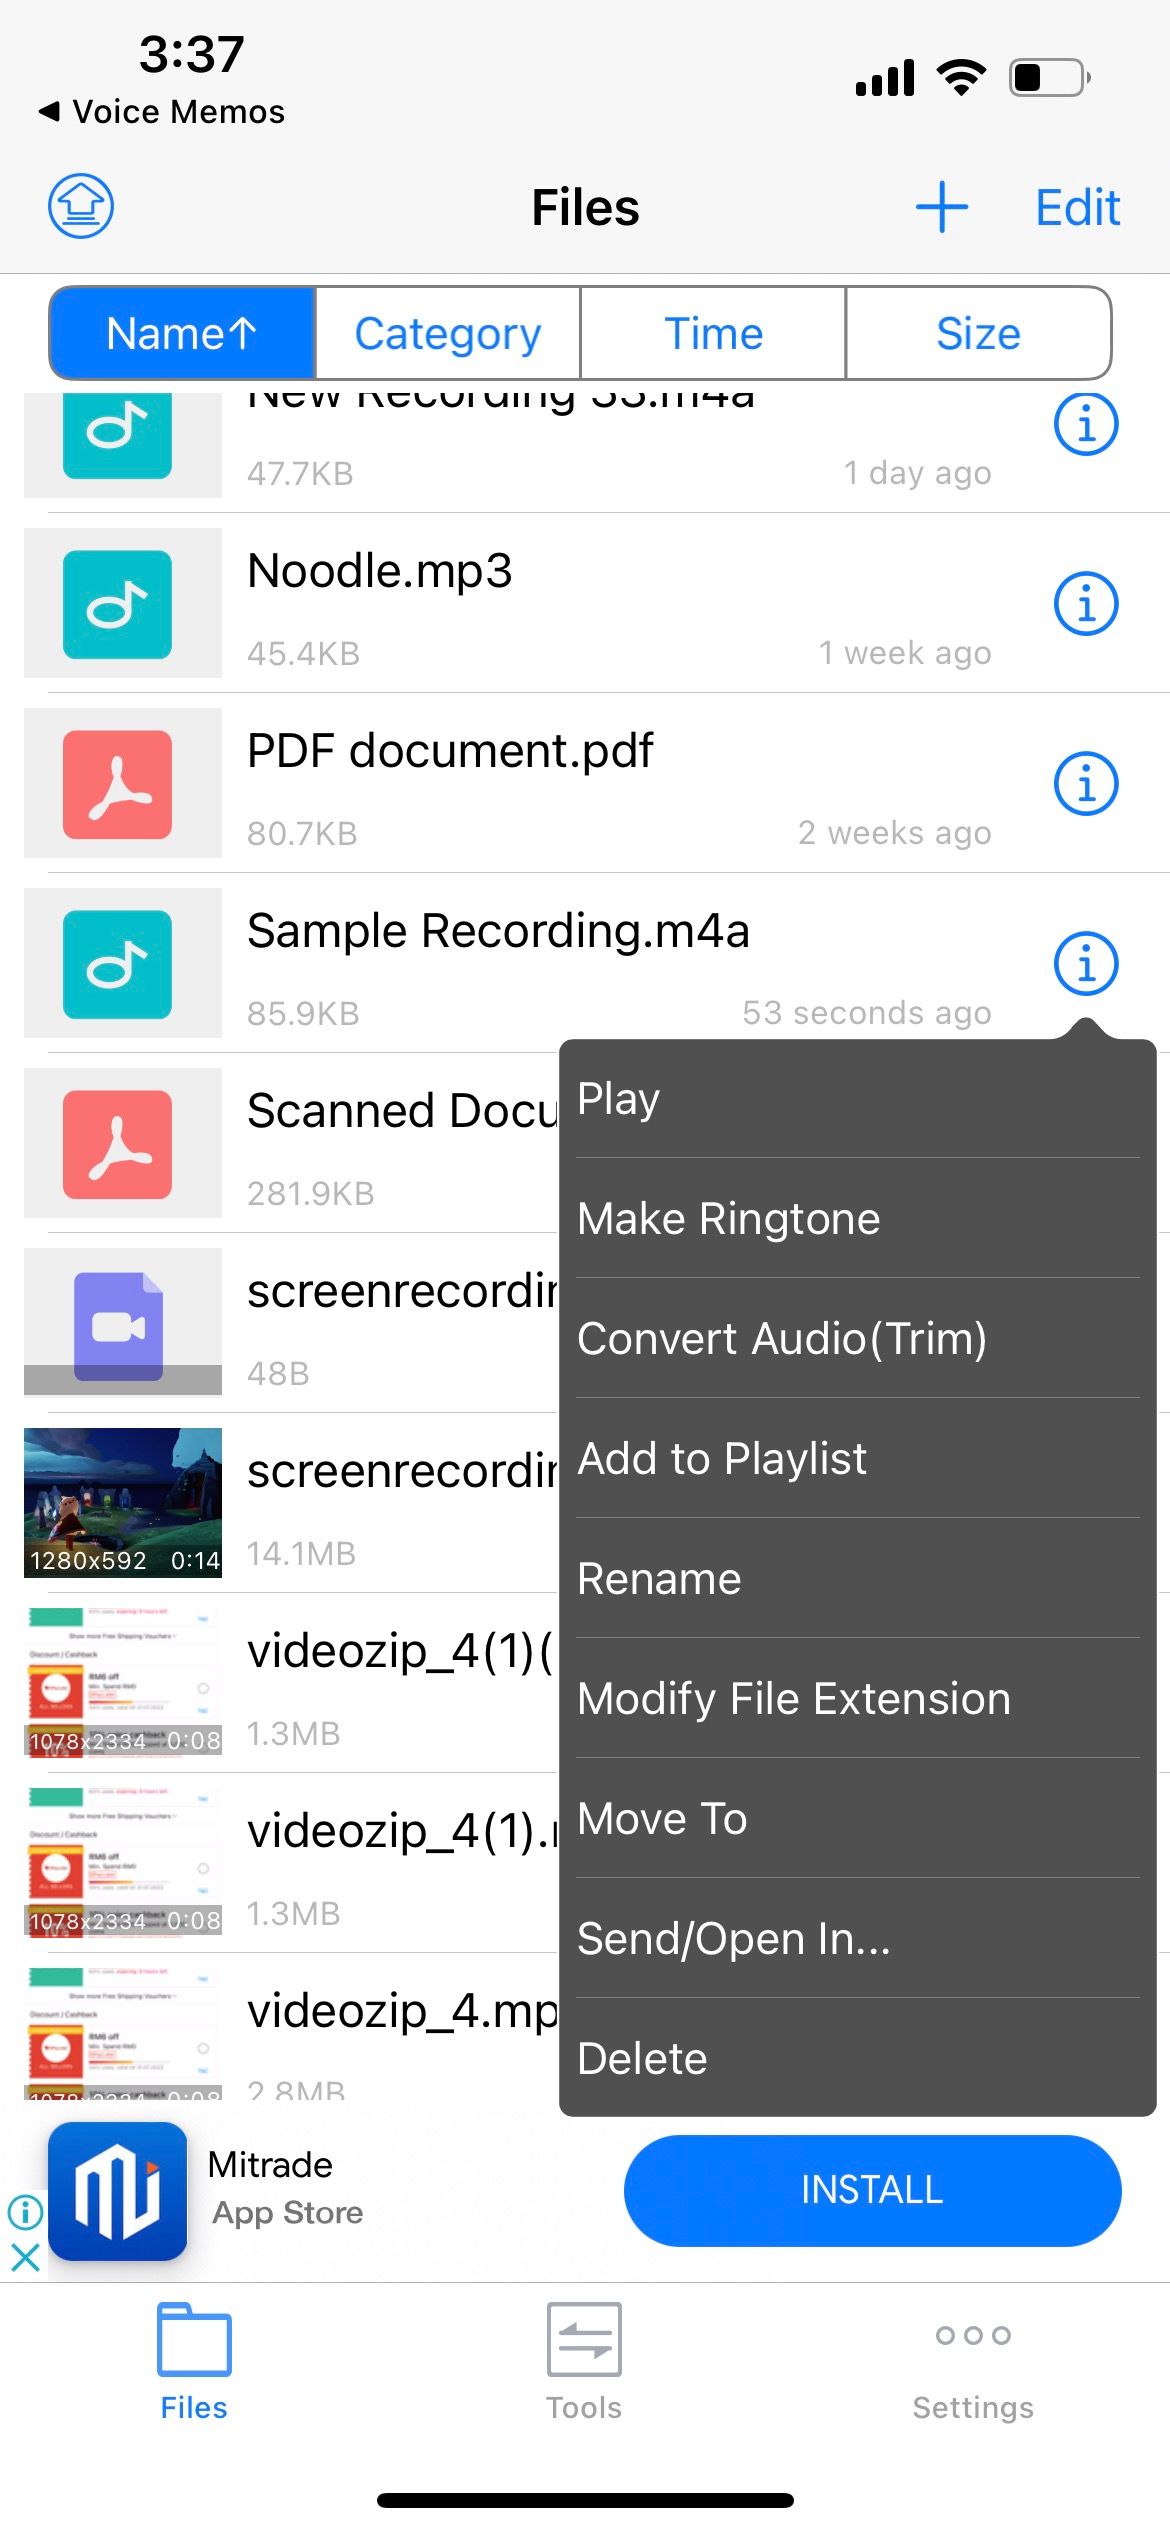Tap the 1.3MB videozip_4(1)( size

(294, 1733)
